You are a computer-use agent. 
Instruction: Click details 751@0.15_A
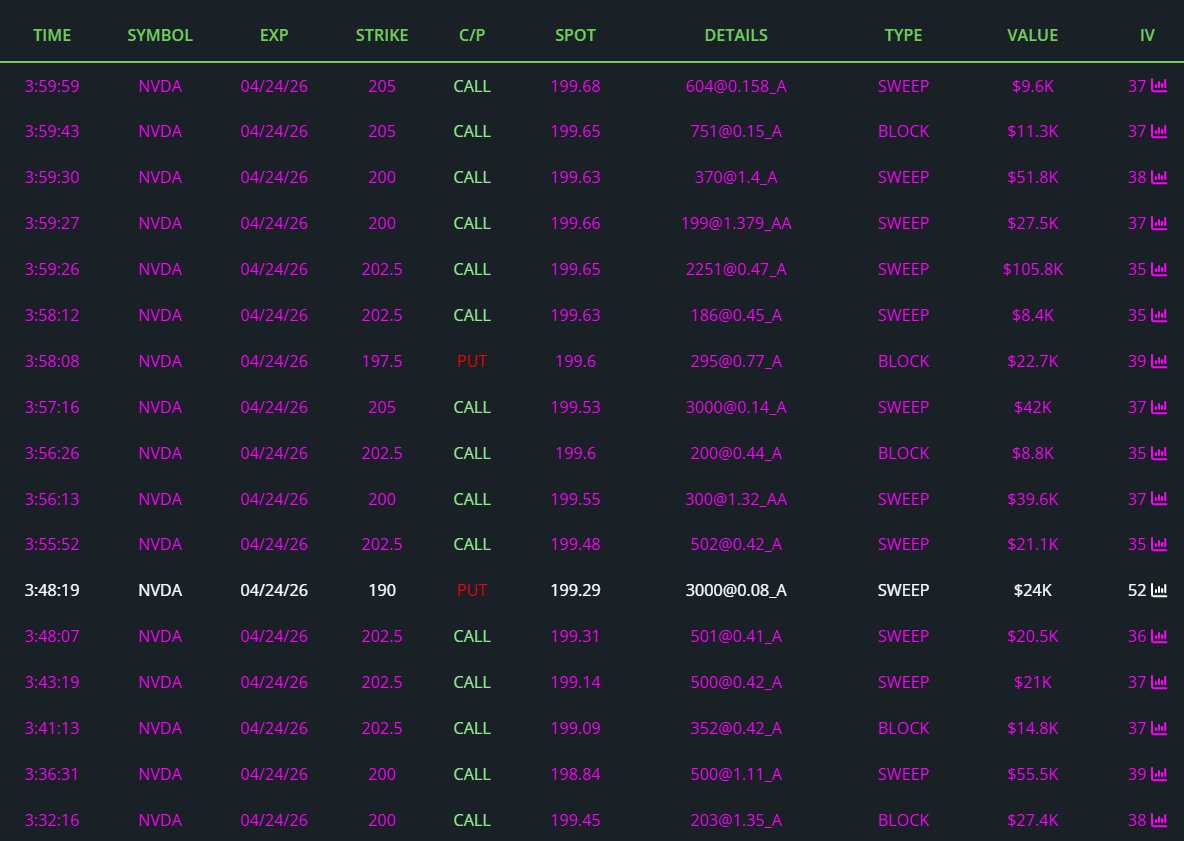[x=736, y=131]
